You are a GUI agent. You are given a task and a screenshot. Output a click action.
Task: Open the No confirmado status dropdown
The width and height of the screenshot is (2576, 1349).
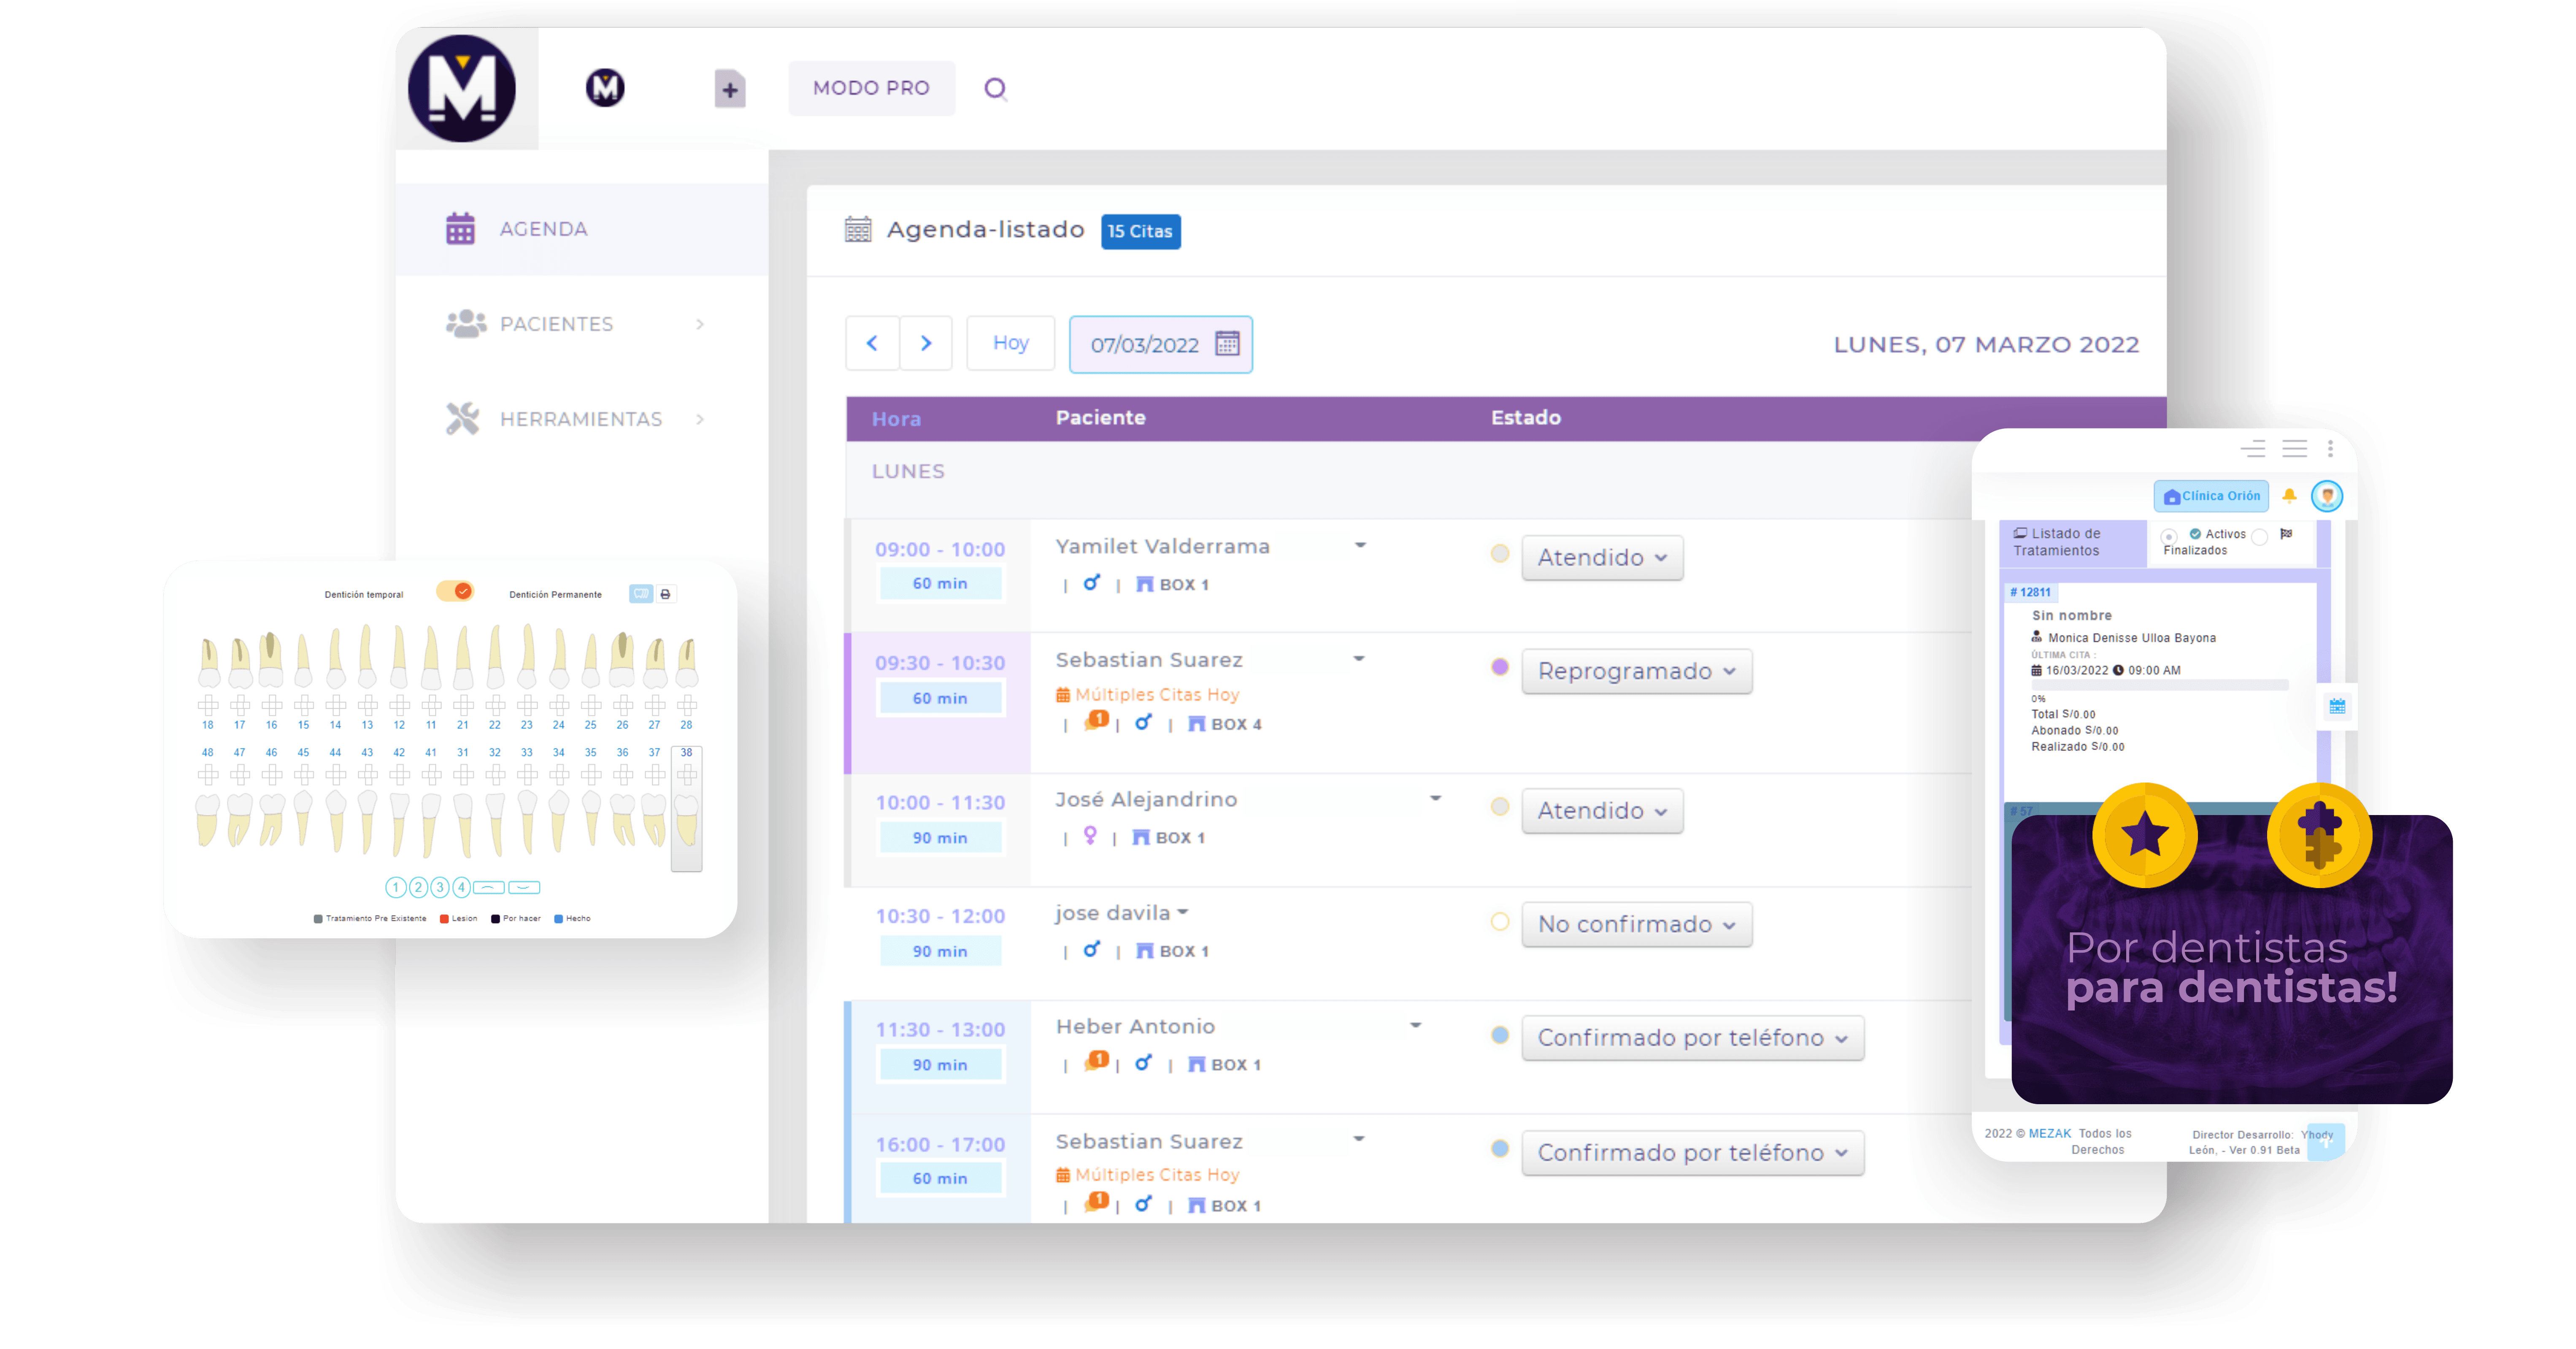pos(1637,924)
